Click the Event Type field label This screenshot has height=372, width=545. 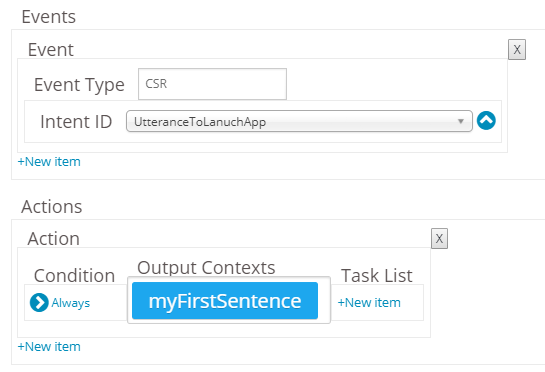tap(79, 85)
